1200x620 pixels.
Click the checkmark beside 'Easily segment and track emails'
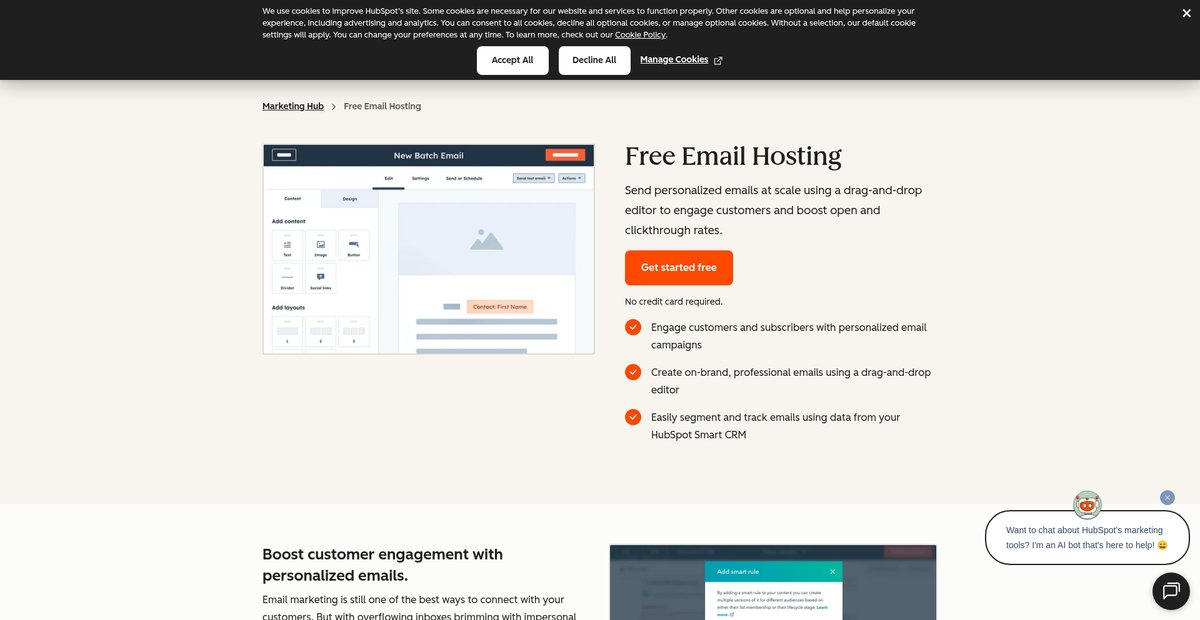pos(633,417)
